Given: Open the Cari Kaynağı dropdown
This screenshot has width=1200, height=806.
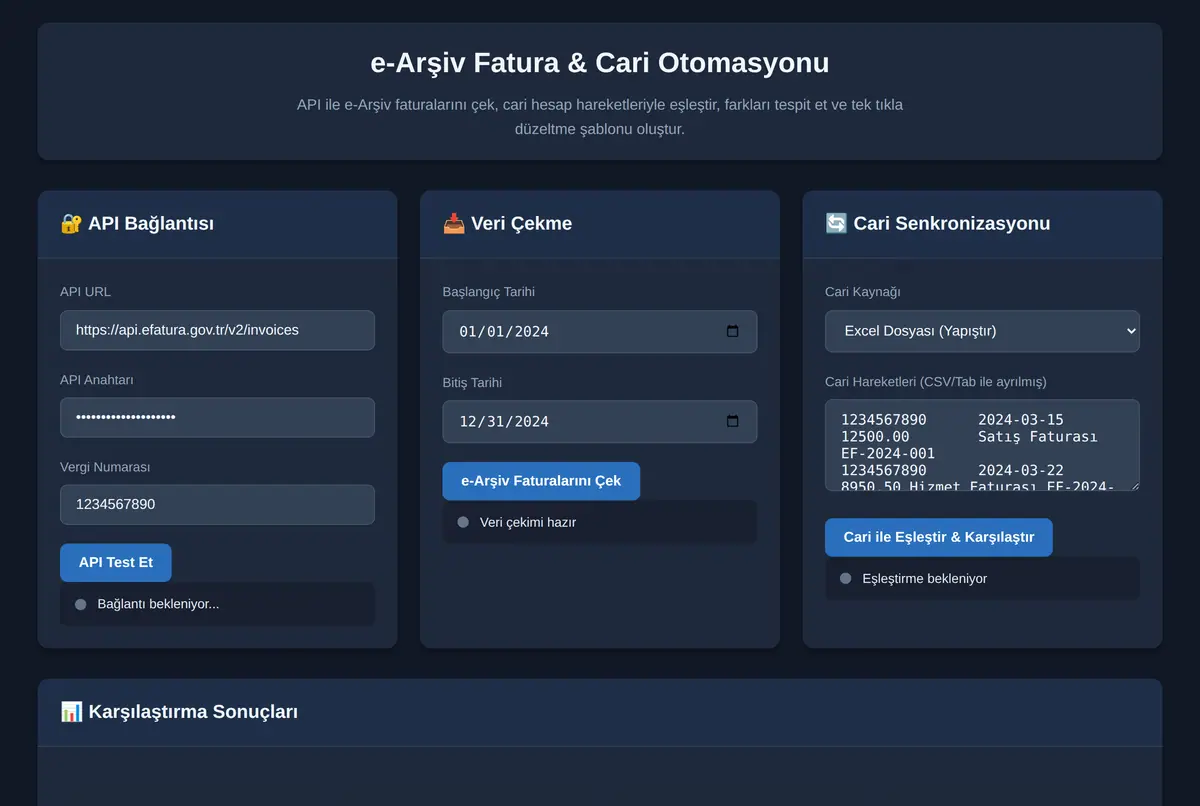Looking at the screenshot, I should (x=982, y=331).
